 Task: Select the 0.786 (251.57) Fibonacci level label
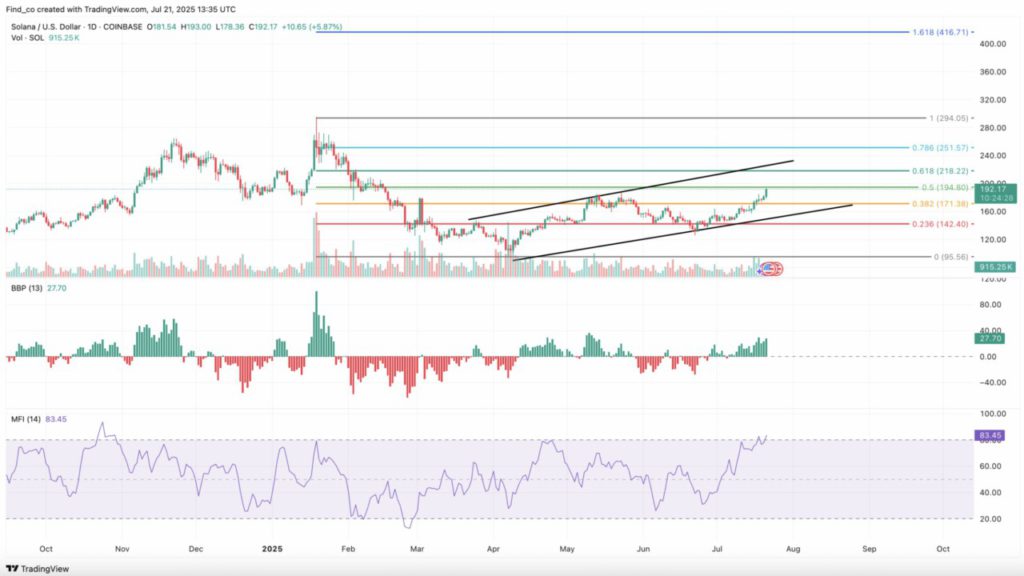click(x=939, y=147)
